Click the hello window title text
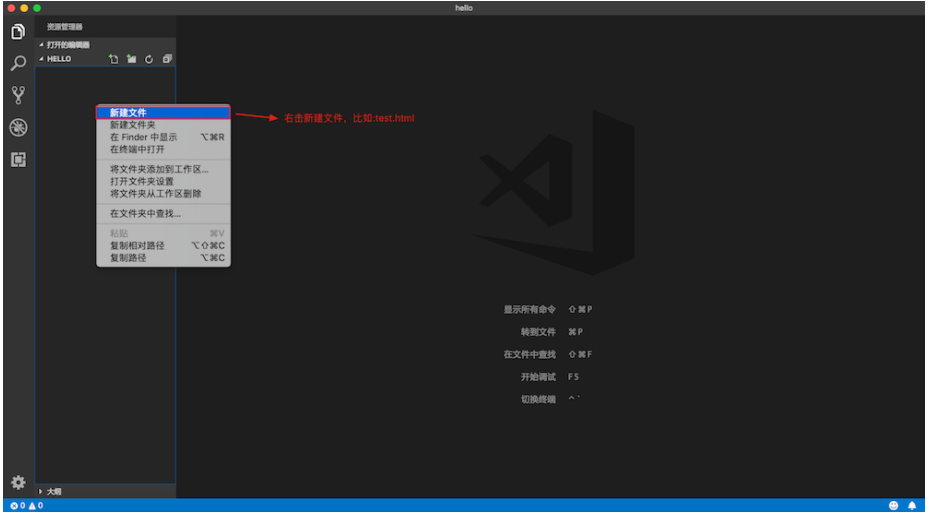The image size is (929, 517). click(x=464, y=8)
